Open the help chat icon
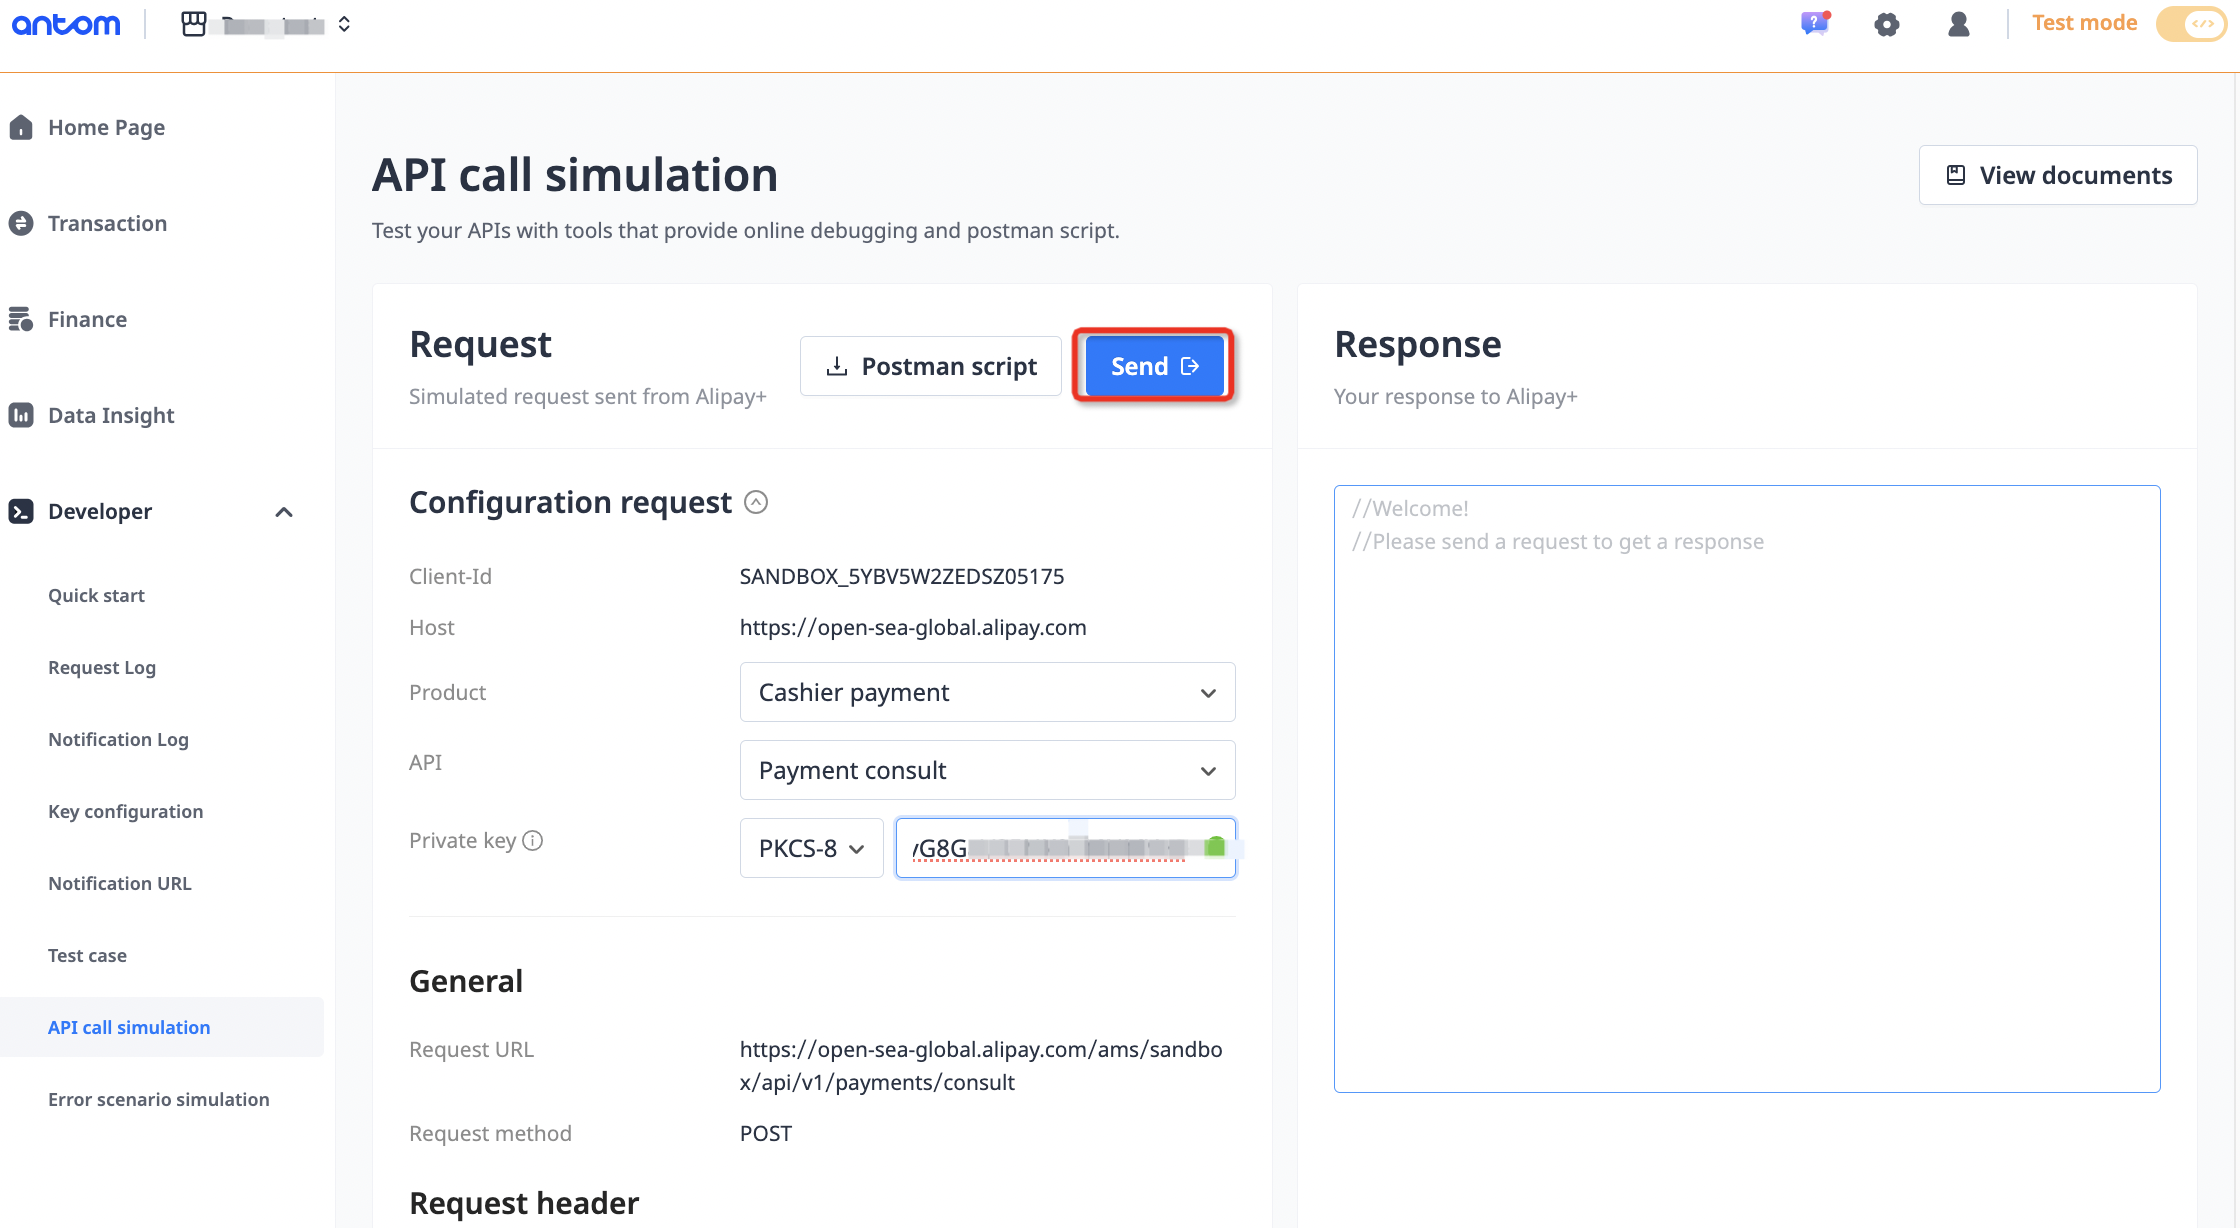The image size is (2240, 1228). point(1814,23)
